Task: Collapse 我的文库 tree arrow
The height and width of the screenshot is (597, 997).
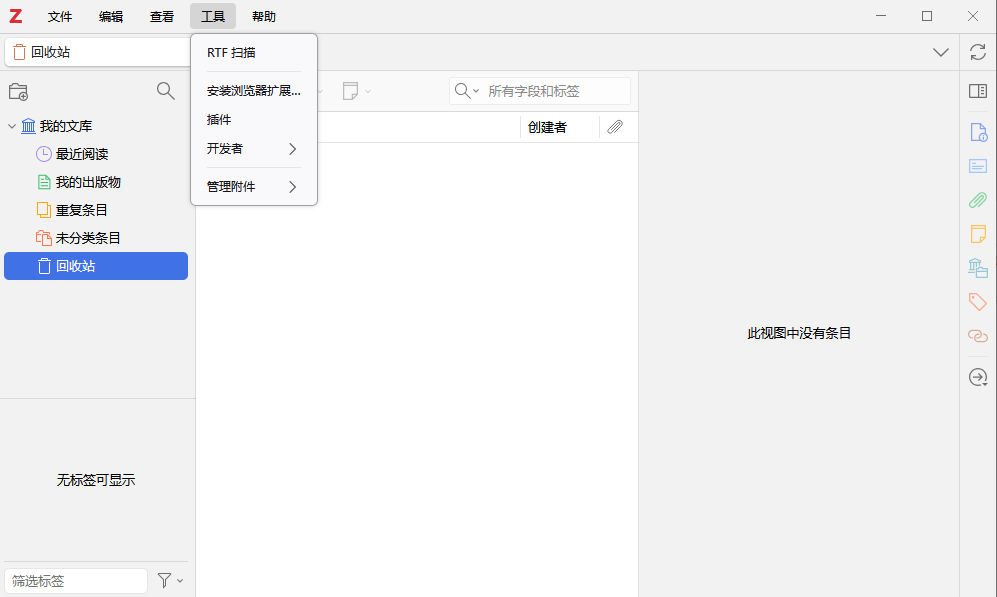Action: click(11, 126)
